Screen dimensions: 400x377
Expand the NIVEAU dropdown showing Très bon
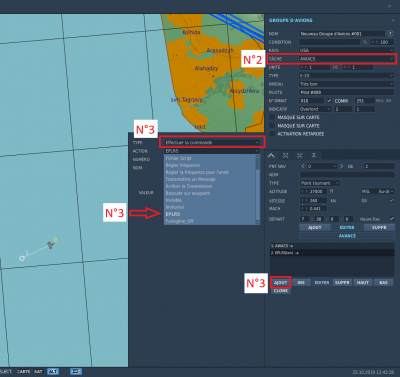[346, 84]
